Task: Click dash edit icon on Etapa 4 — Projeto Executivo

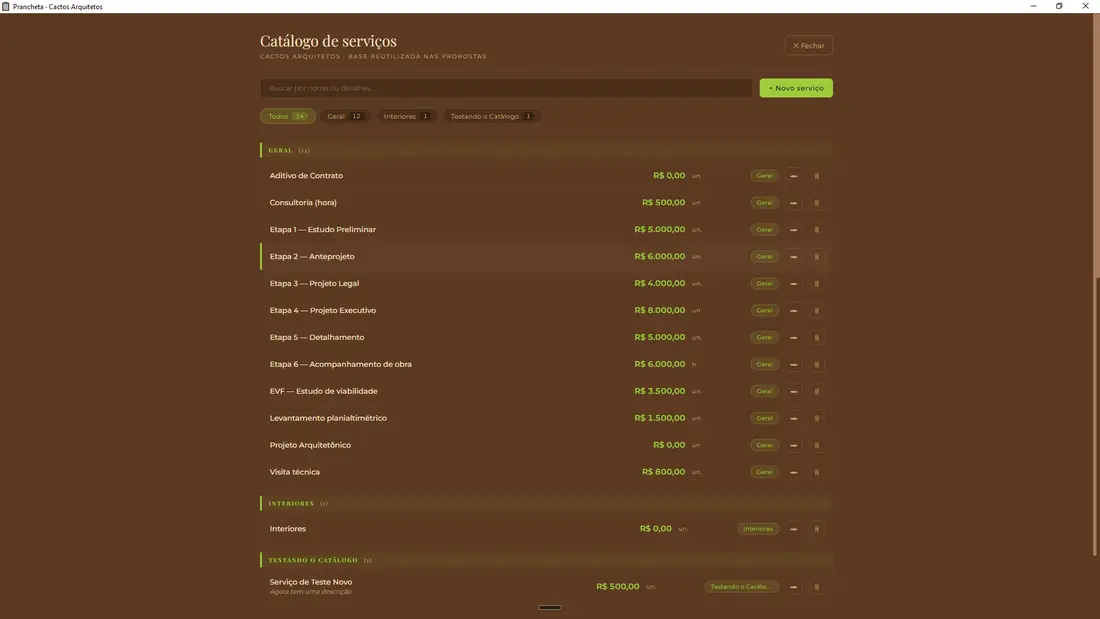Action: pyautogui.click(x=793, y=310)
